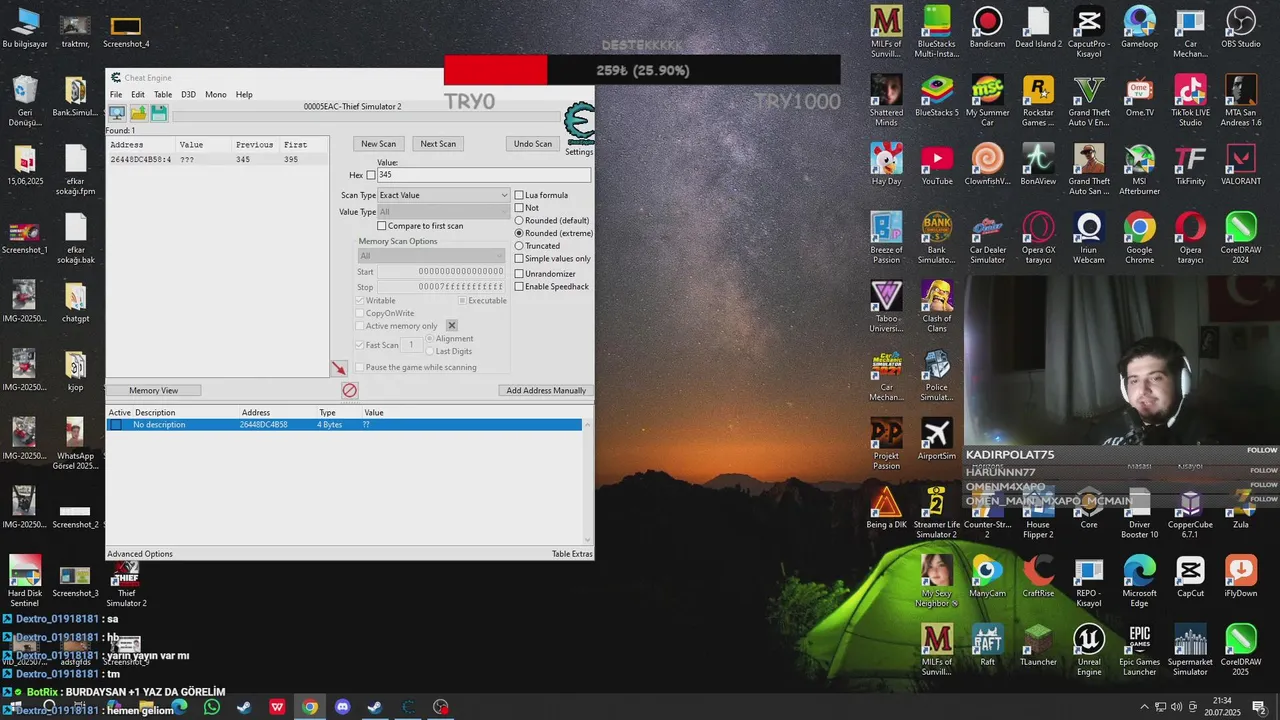Screen dimensions: 1280x720
Task: Click the open file folder icon in Cheat Engine
Action: [138, 113]
